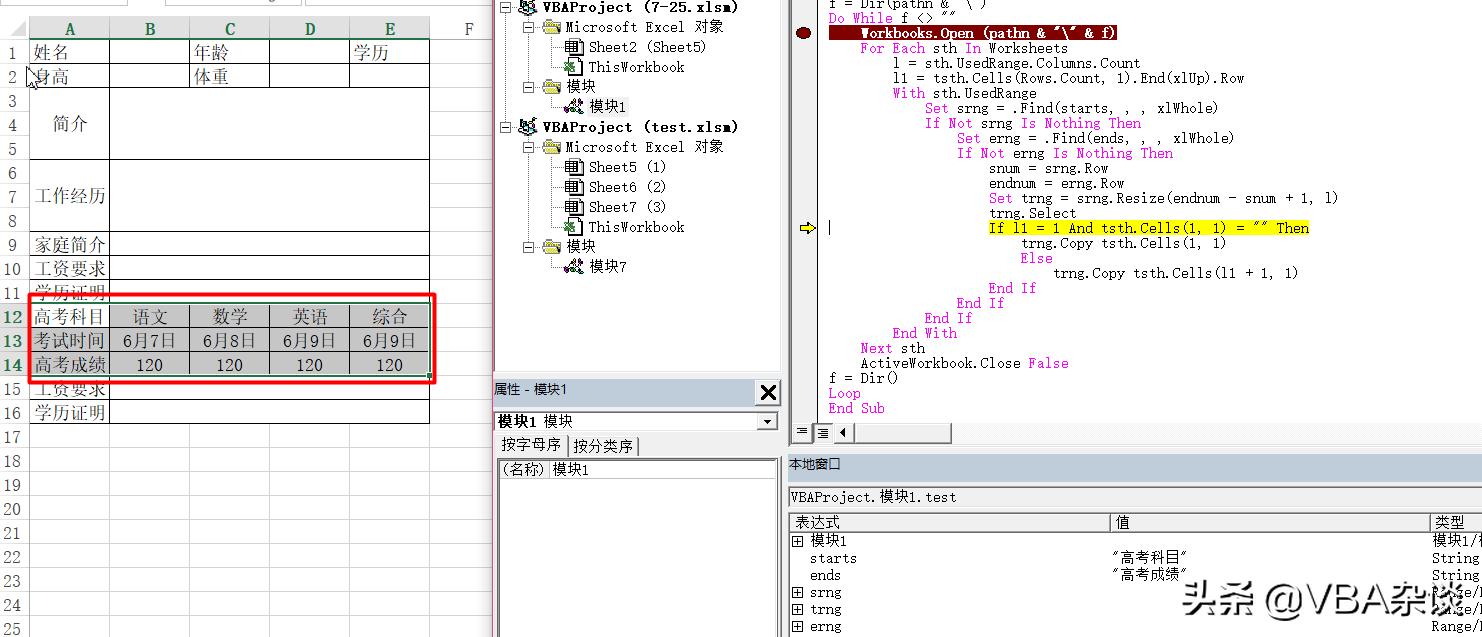
Task: Click the 语文 cell
Action: (x=149, y=317)
